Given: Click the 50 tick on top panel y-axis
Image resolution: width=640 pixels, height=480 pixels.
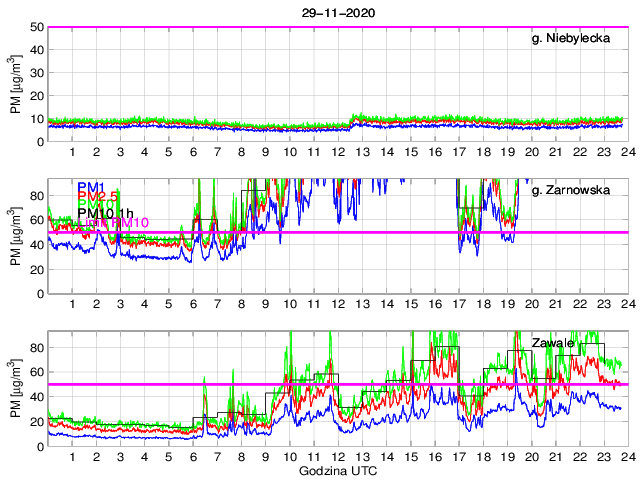Looking at the screenshot, I should [x=36, y=27].
